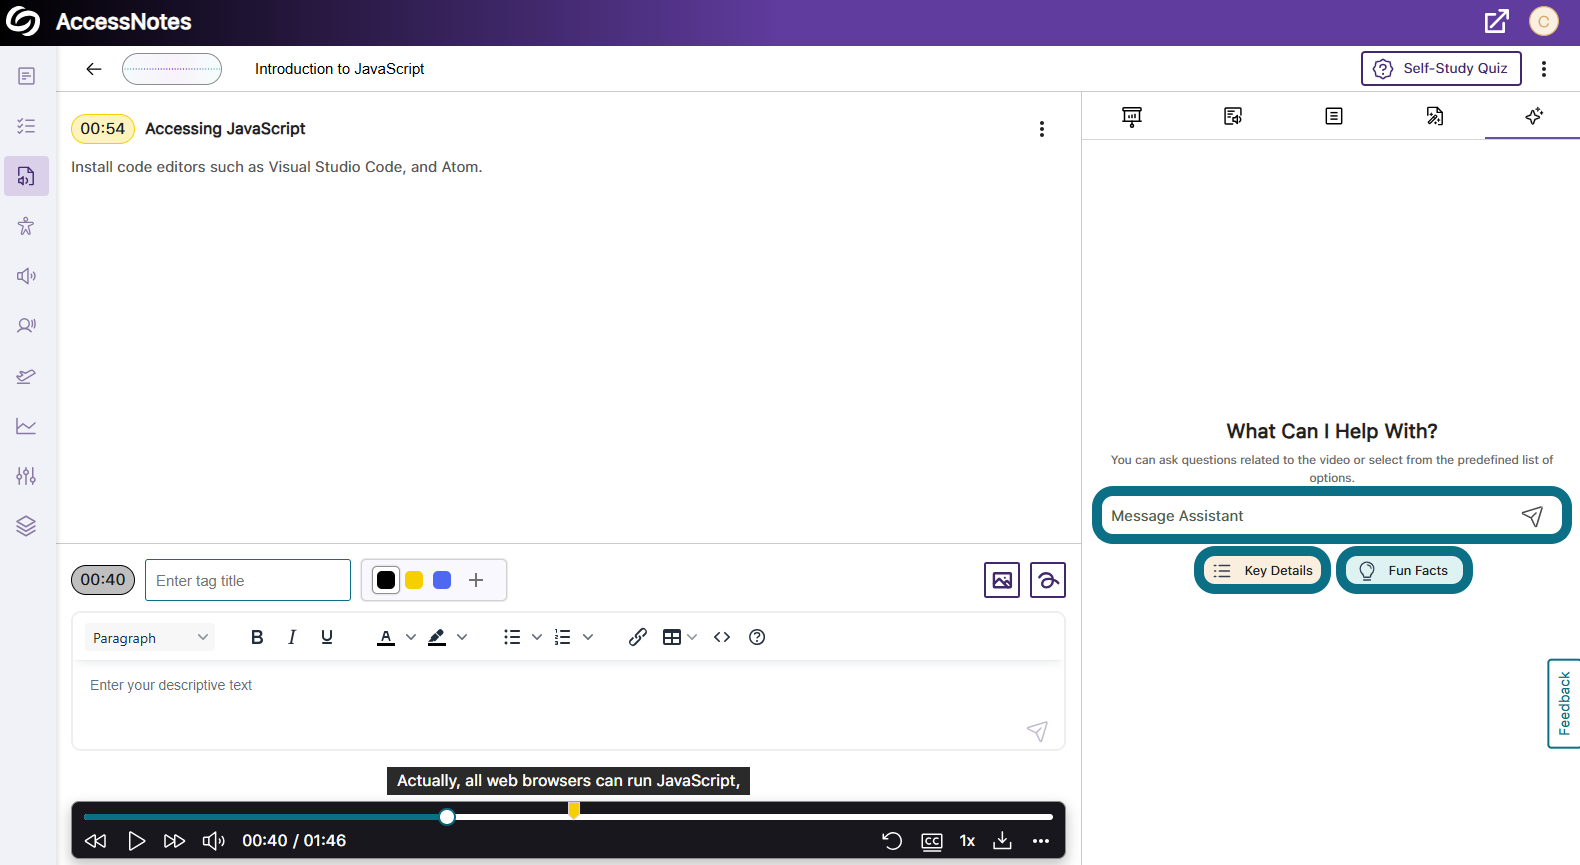Select the Fun Facts option

point(1404,570)
